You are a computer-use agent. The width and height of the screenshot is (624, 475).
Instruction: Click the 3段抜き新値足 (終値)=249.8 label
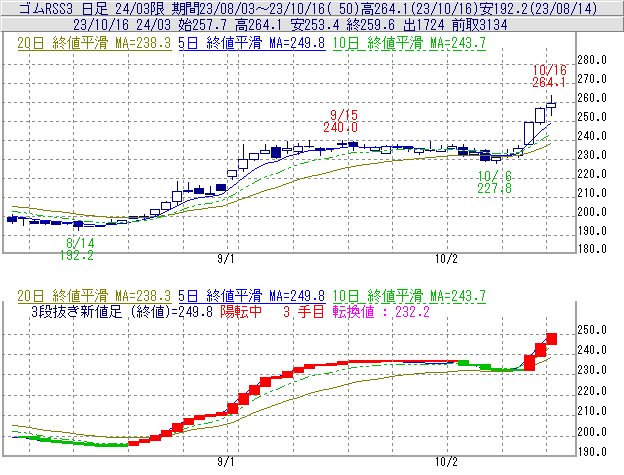coord(122,311)
